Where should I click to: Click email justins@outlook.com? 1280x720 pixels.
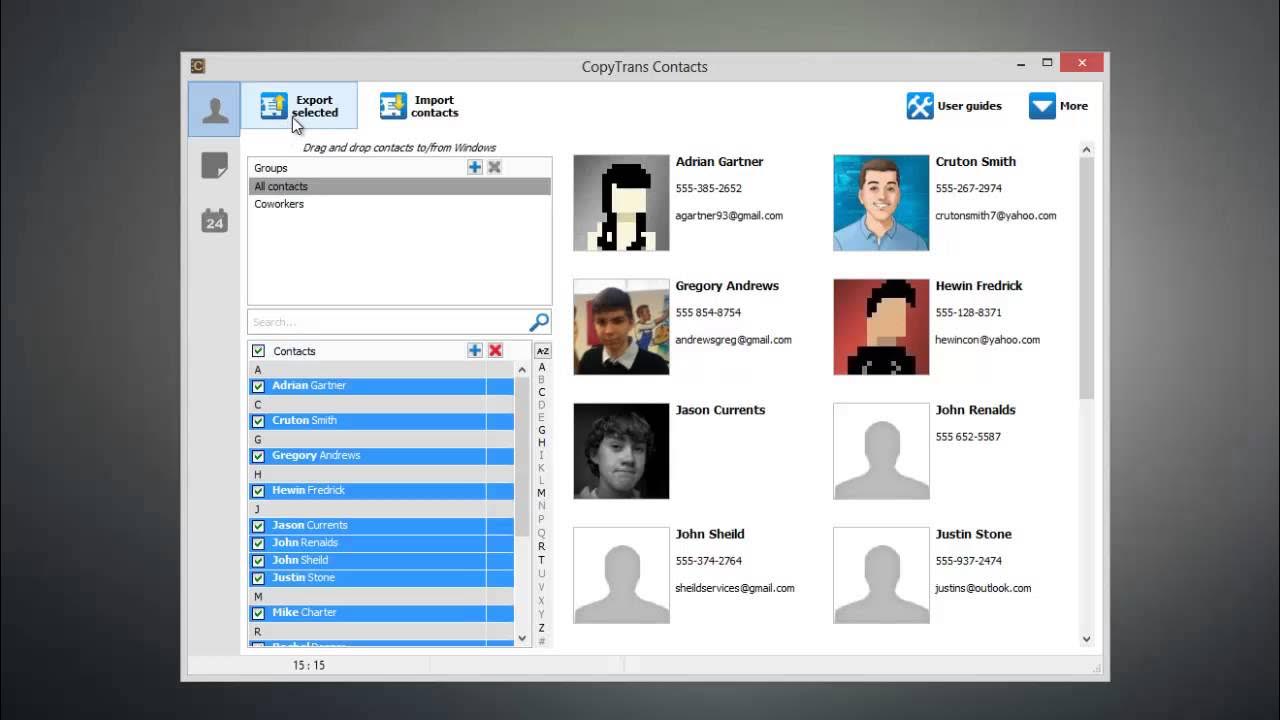[983, 588]
